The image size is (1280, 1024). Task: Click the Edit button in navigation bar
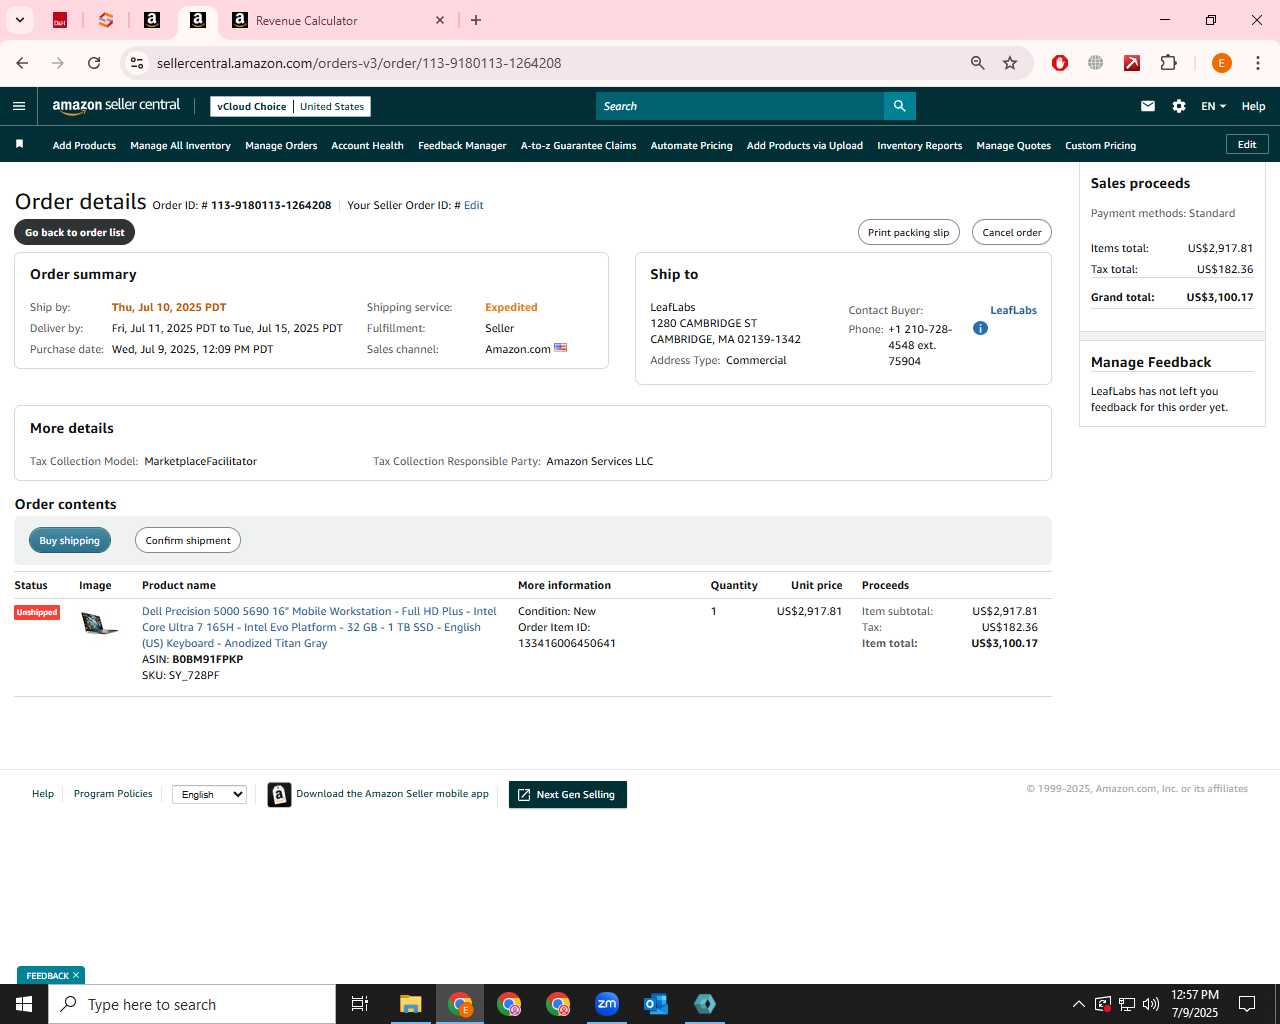tap(1247, 144)
